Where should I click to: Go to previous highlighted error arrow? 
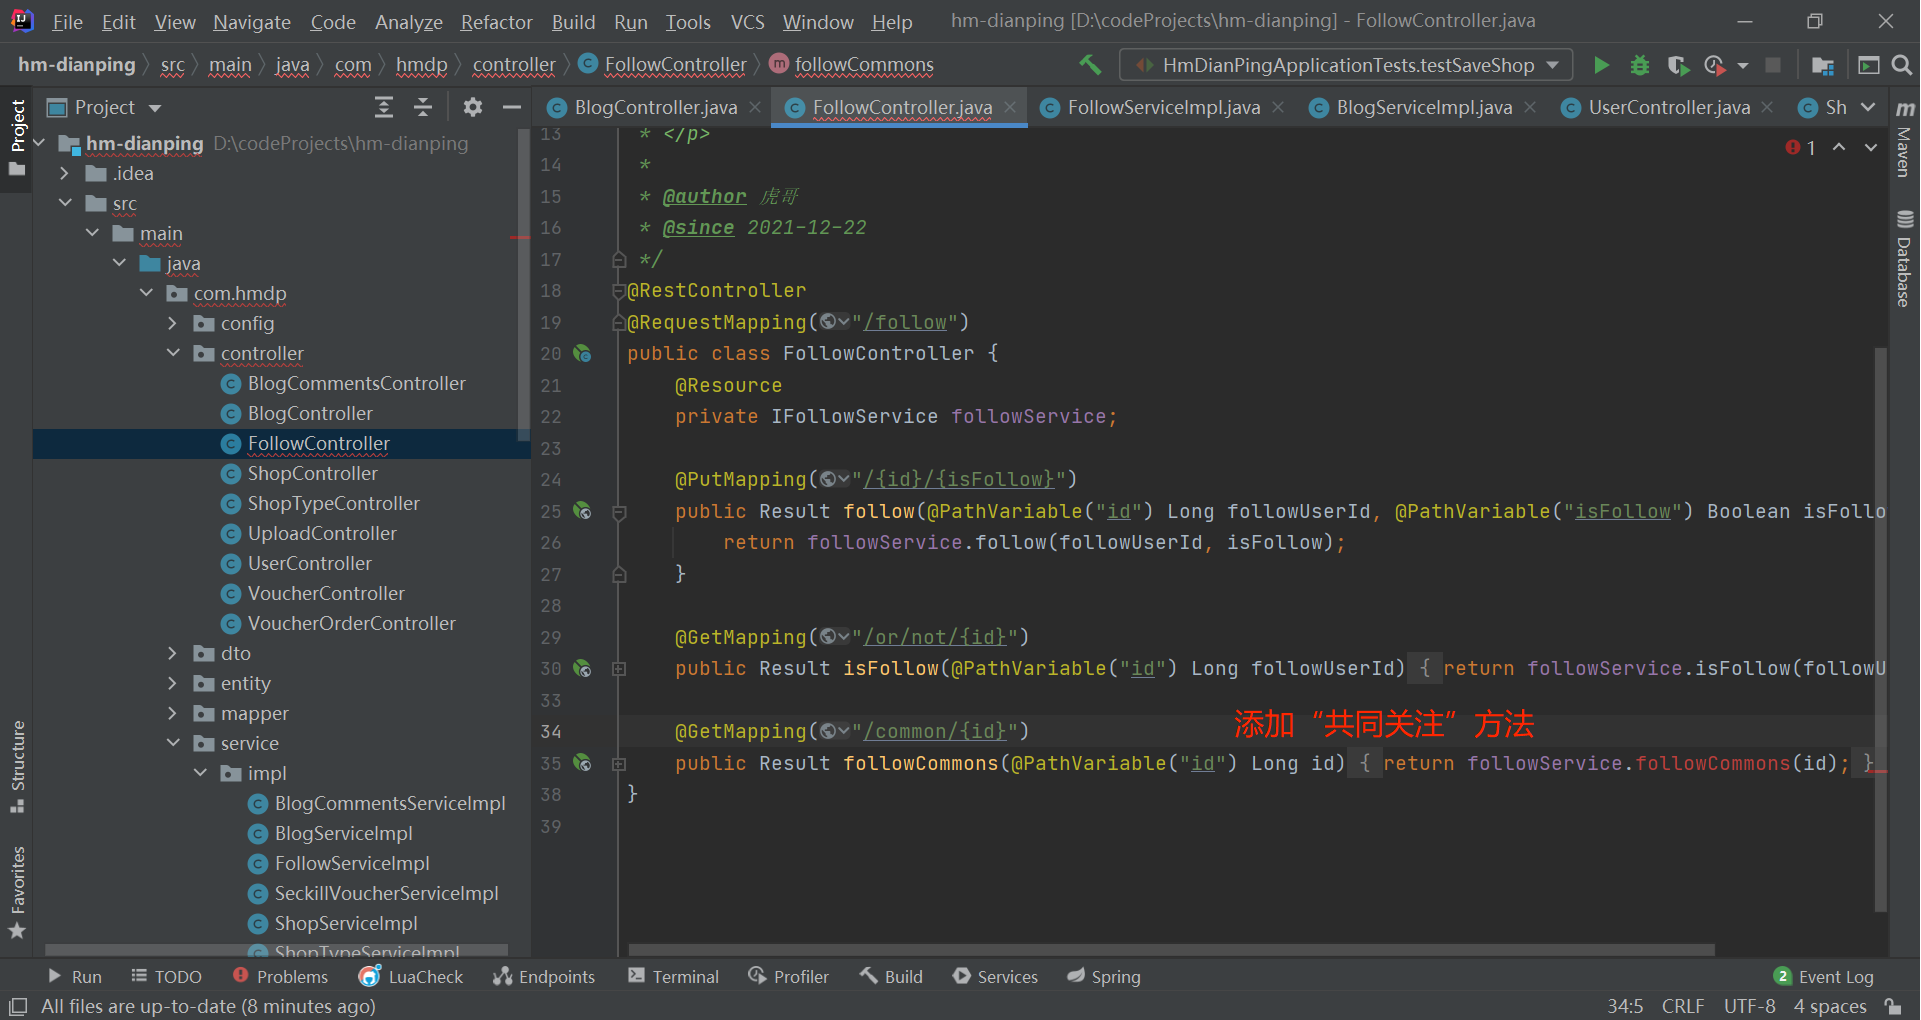pyautogui.click(x=1839, y=148)
